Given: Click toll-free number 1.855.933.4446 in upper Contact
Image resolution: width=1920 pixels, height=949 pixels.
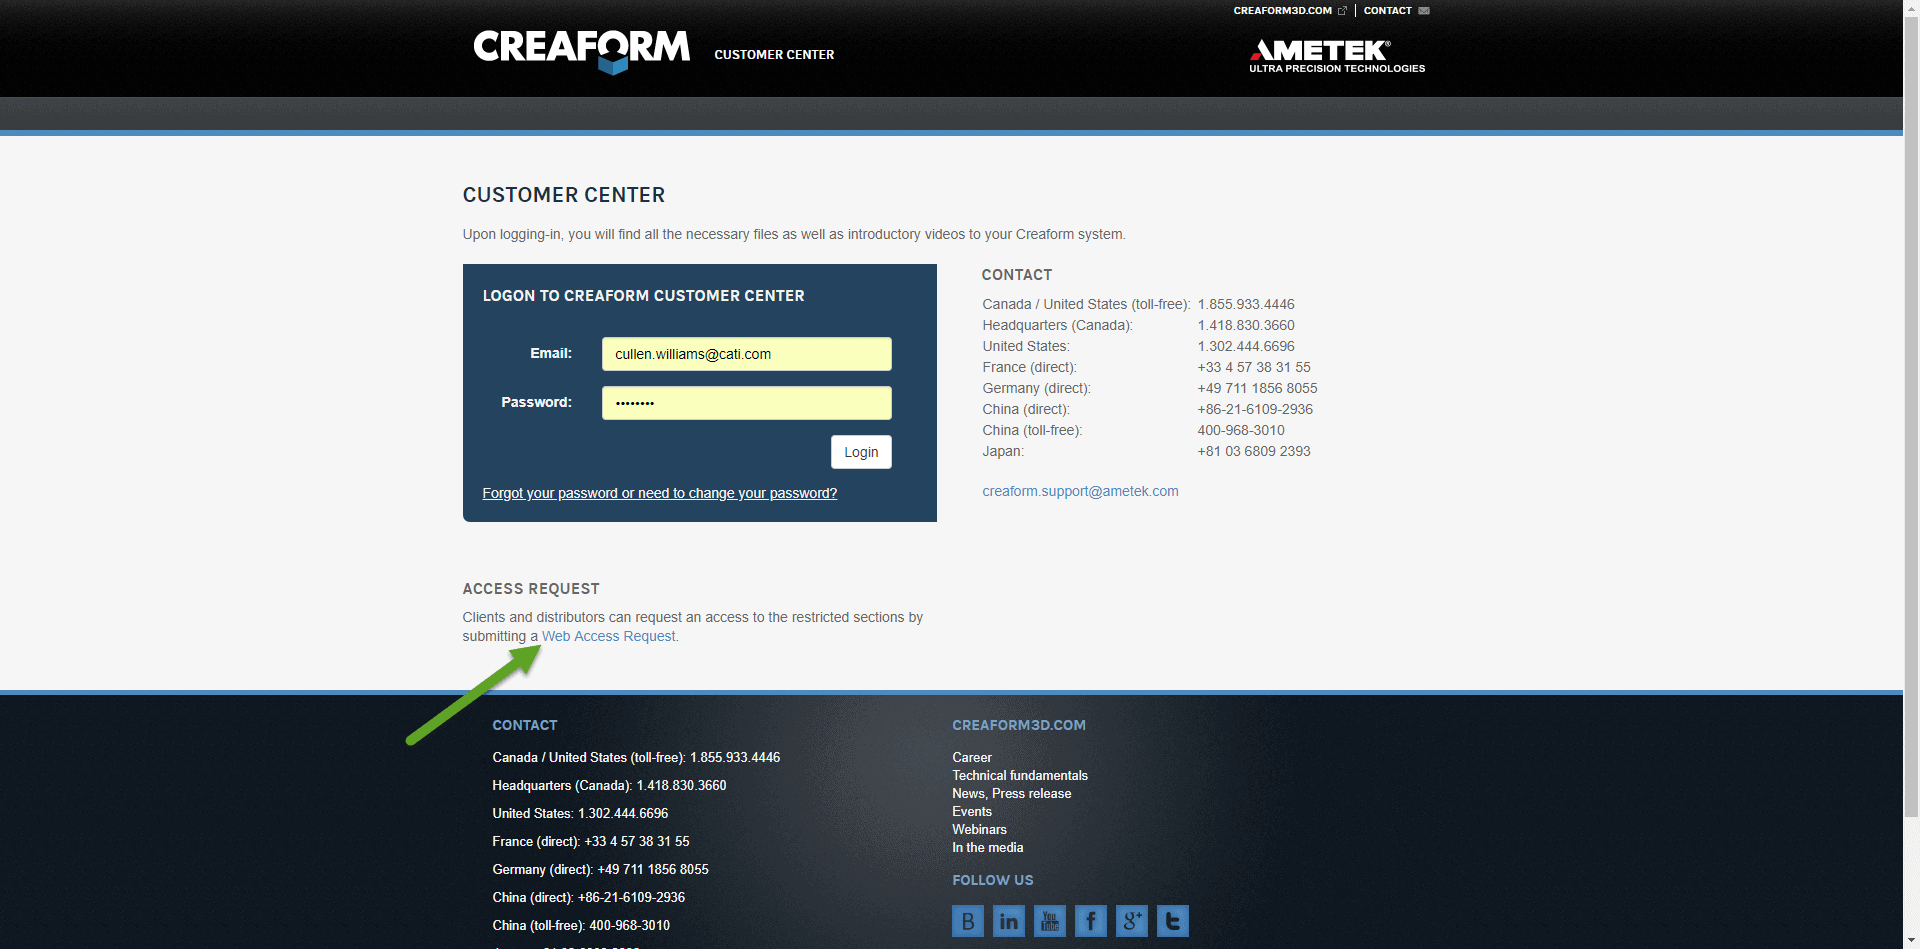Looking at the screenshot, I should tap(1246, 304).
